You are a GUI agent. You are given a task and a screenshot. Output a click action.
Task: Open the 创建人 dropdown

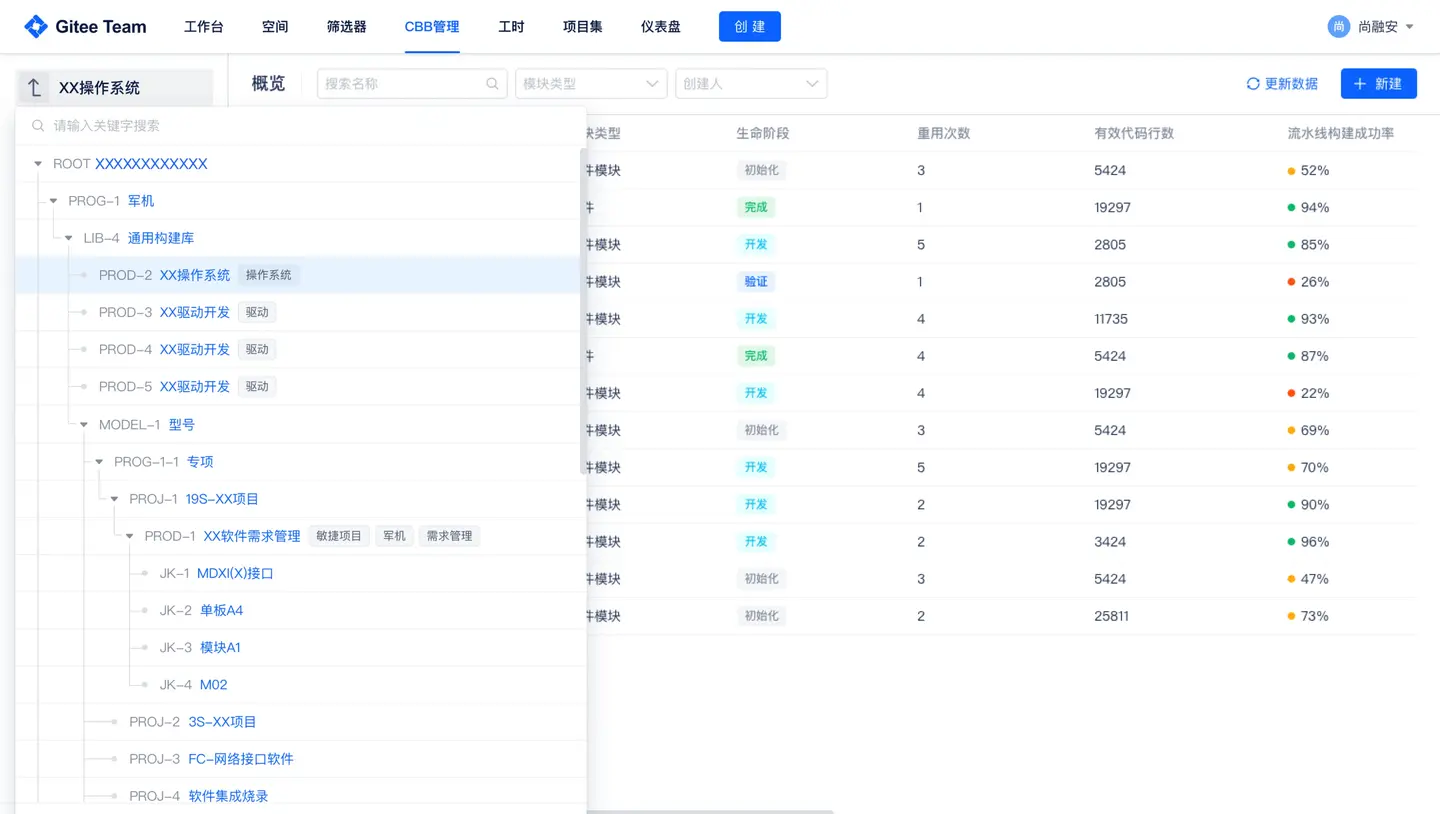click(x=751, y=84)
